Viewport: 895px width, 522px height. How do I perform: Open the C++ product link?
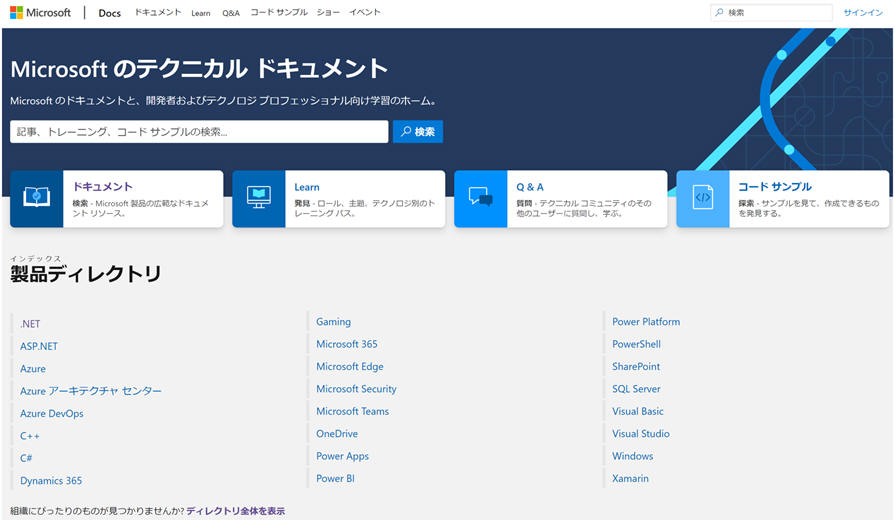click(30, 436)
